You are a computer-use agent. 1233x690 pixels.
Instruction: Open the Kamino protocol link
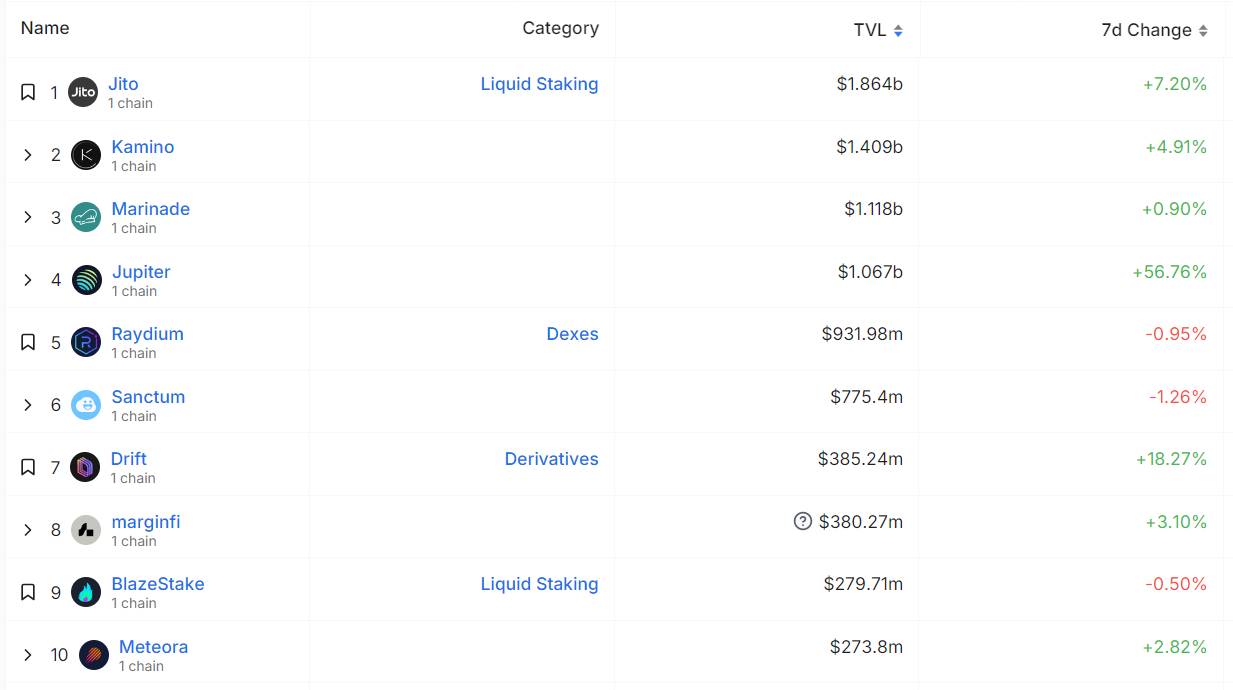(x=143, y=147)
